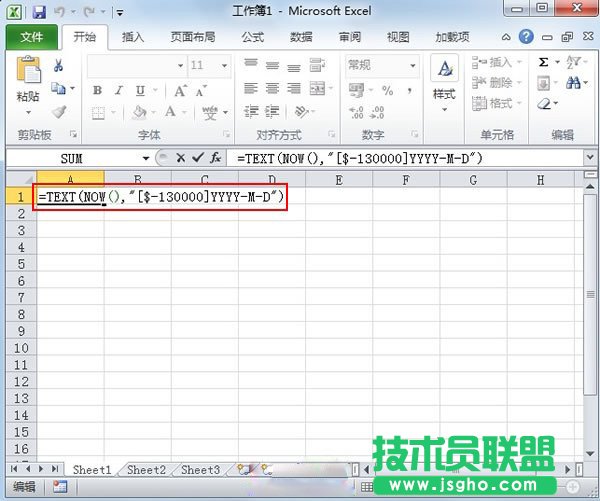Toggle Underline formatting
The image size is (600, 501).
pos(140,91)
